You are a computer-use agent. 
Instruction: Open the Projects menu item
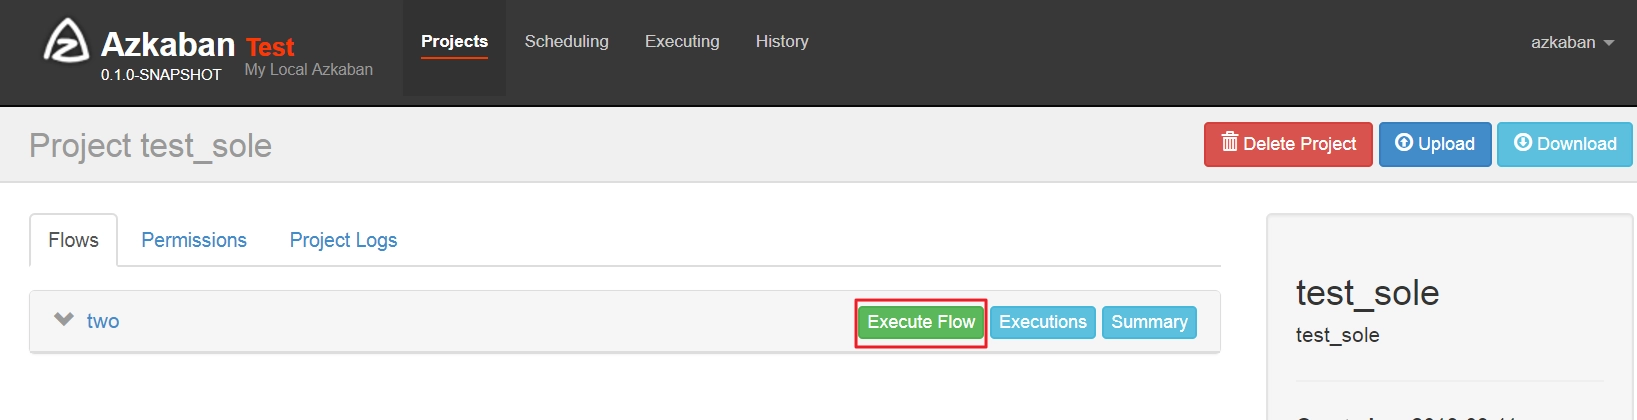454,41
